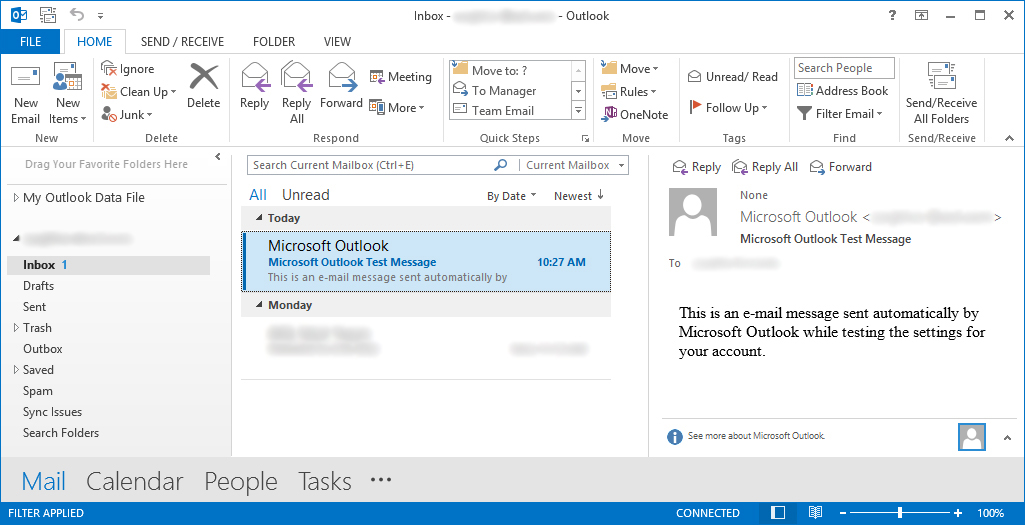Minimize the folder pane
The height and width of the screenshot is (525, 1025).
218,157
